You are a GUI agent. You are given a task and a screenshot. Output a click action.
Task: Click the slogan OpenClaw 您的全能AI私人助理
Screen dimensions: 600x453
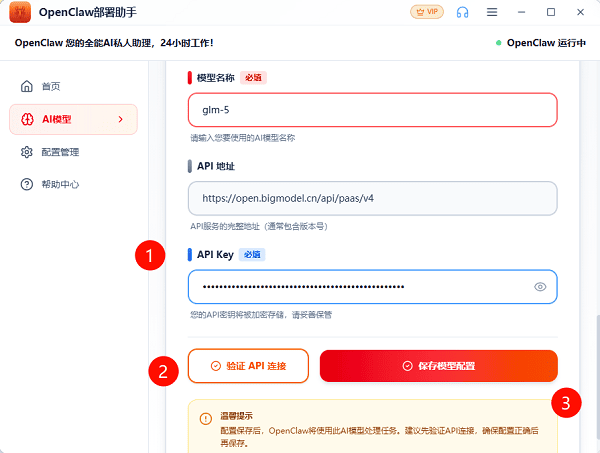point(114,43)
